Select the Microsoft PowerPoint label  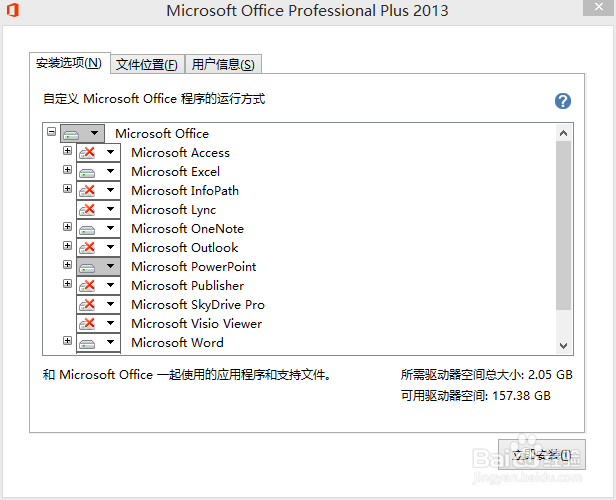[x=193, y=267]
